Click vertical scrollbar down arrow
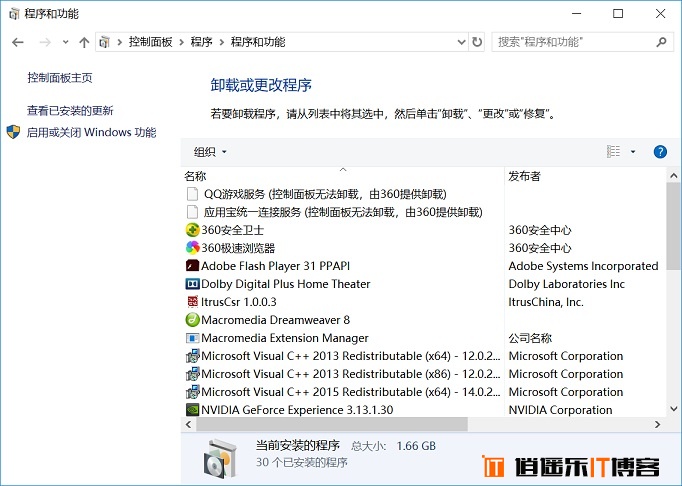The image size is (682, 486). click(673, 409)
